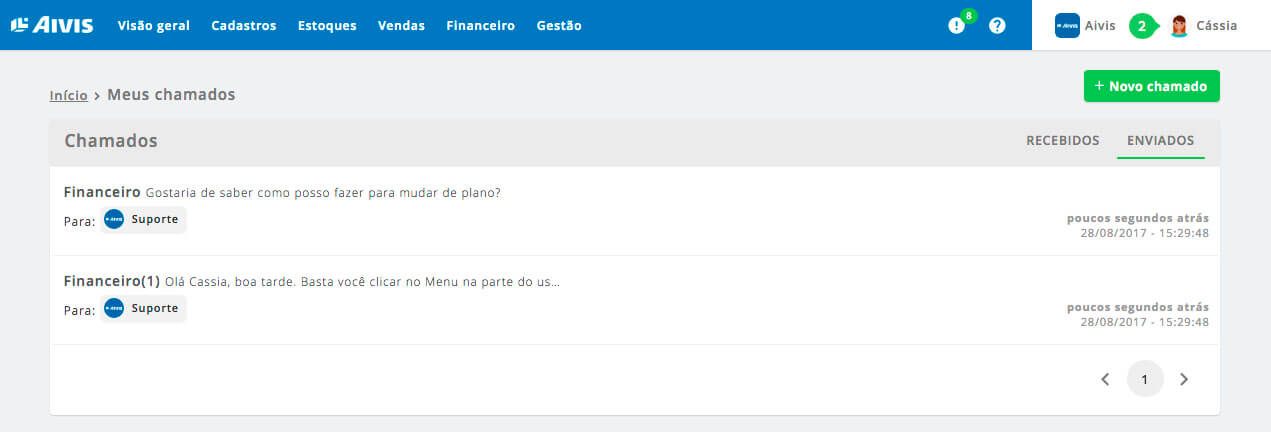Click the user name Cássia

pos(1217,26)
